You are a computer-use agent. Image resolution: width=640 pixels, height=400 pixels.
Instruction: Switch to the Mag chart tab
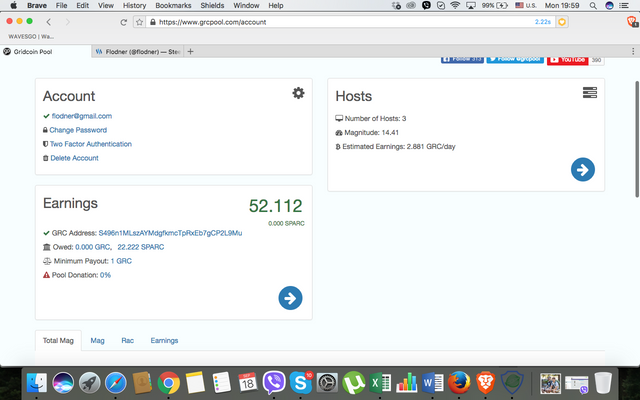(97, 341)
